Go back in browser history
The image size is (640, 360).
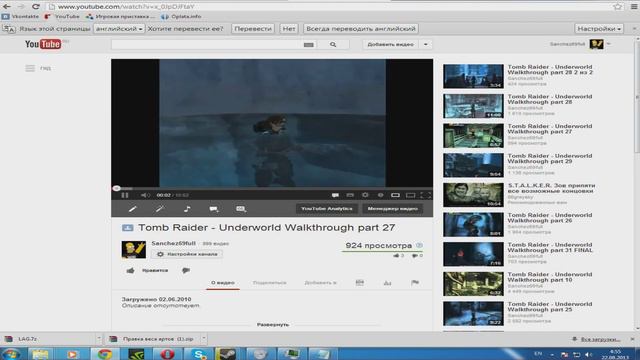click(7, 7)
